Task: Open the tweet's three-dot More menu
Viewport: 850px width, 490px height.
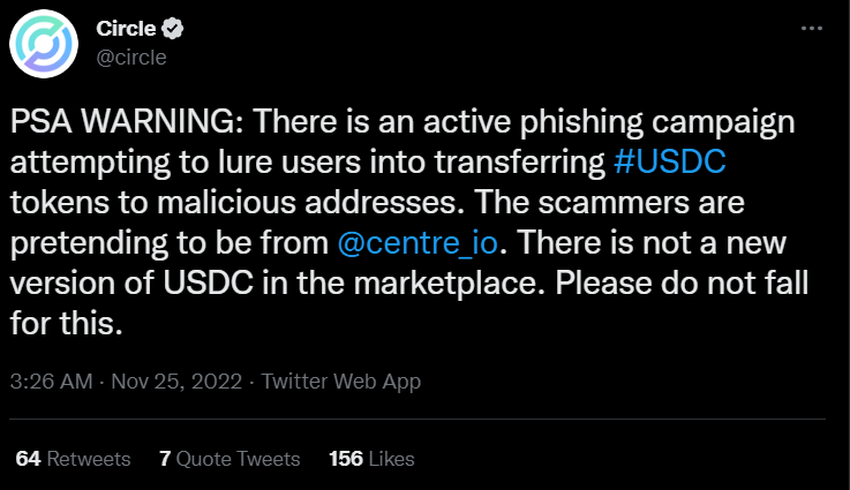Action: coord(811,30)
